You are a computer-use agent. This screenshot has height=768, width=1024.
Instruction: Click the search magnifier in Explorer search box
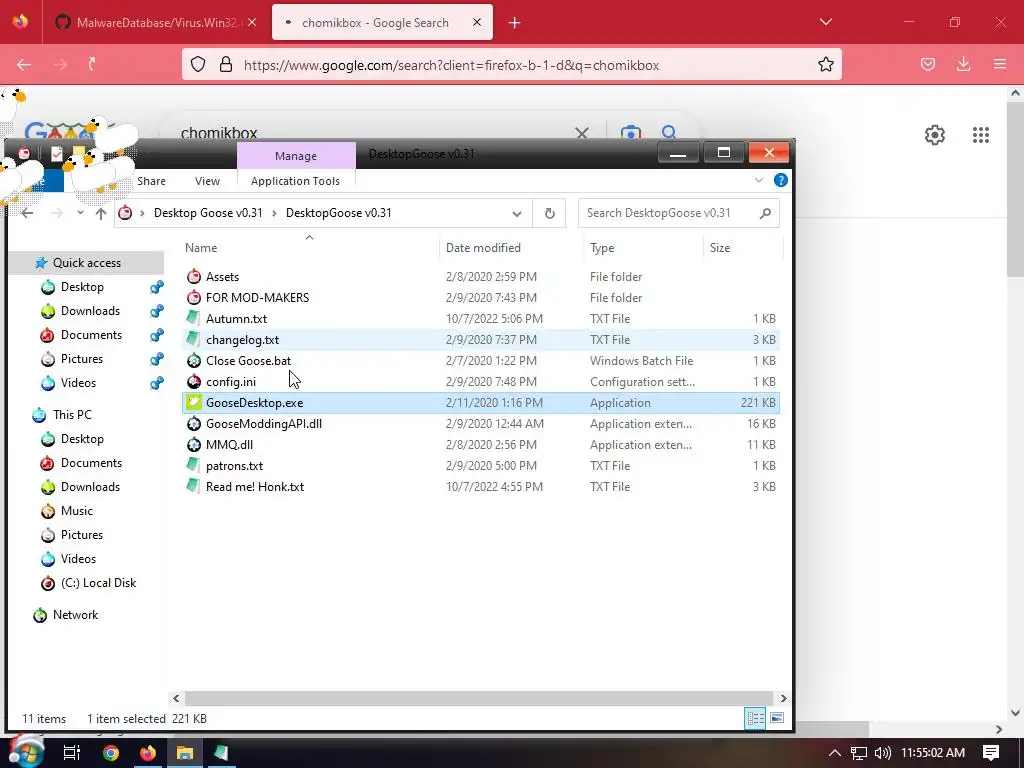pos(765,214)
